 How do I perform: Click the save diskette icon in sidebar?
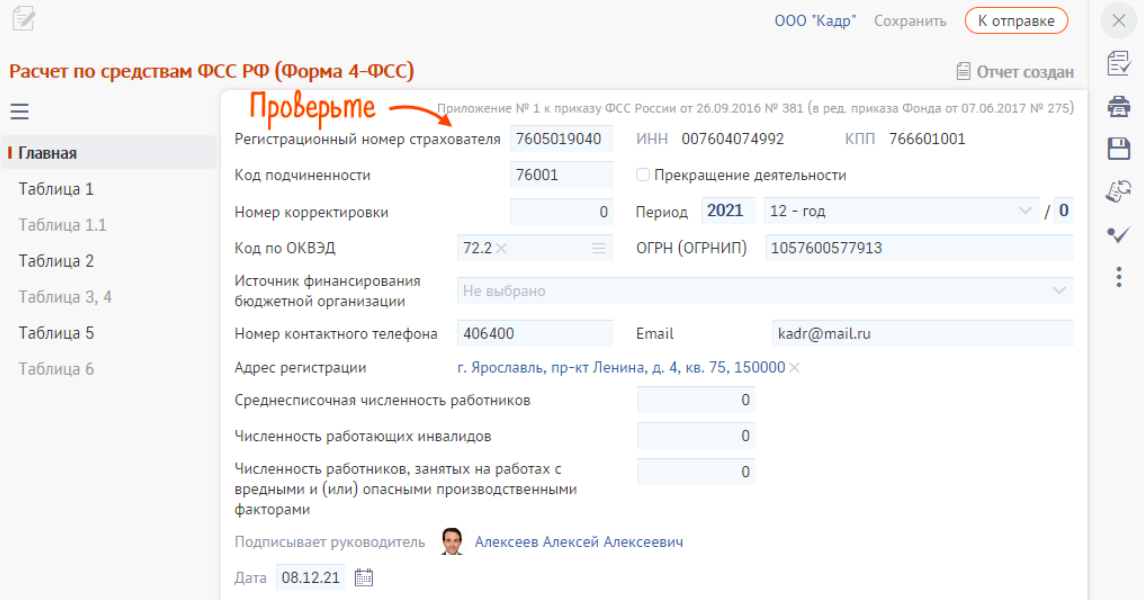click(1119, 149)
